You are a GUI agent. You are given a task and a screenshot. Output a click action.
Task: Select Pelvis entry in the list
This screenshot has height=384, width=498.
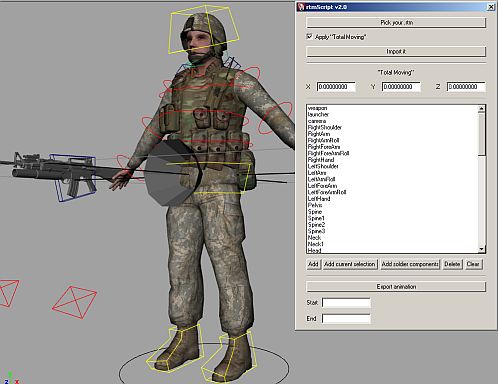tap(315, 205)
